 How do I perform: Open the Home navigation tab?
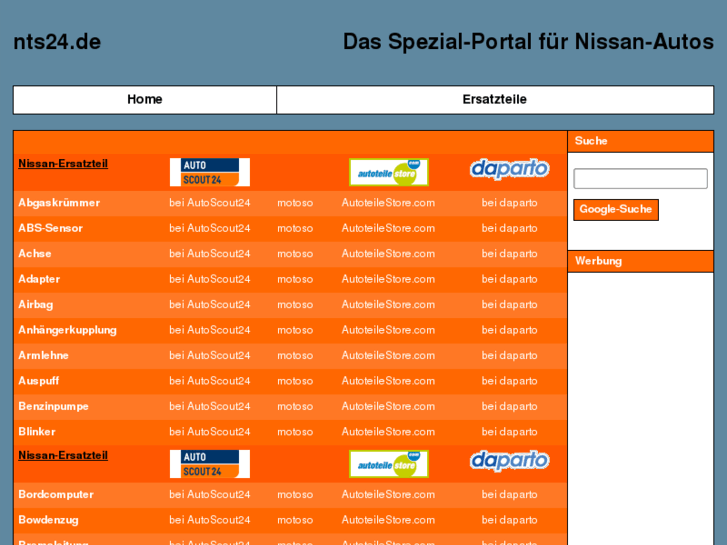coord(145,99)
